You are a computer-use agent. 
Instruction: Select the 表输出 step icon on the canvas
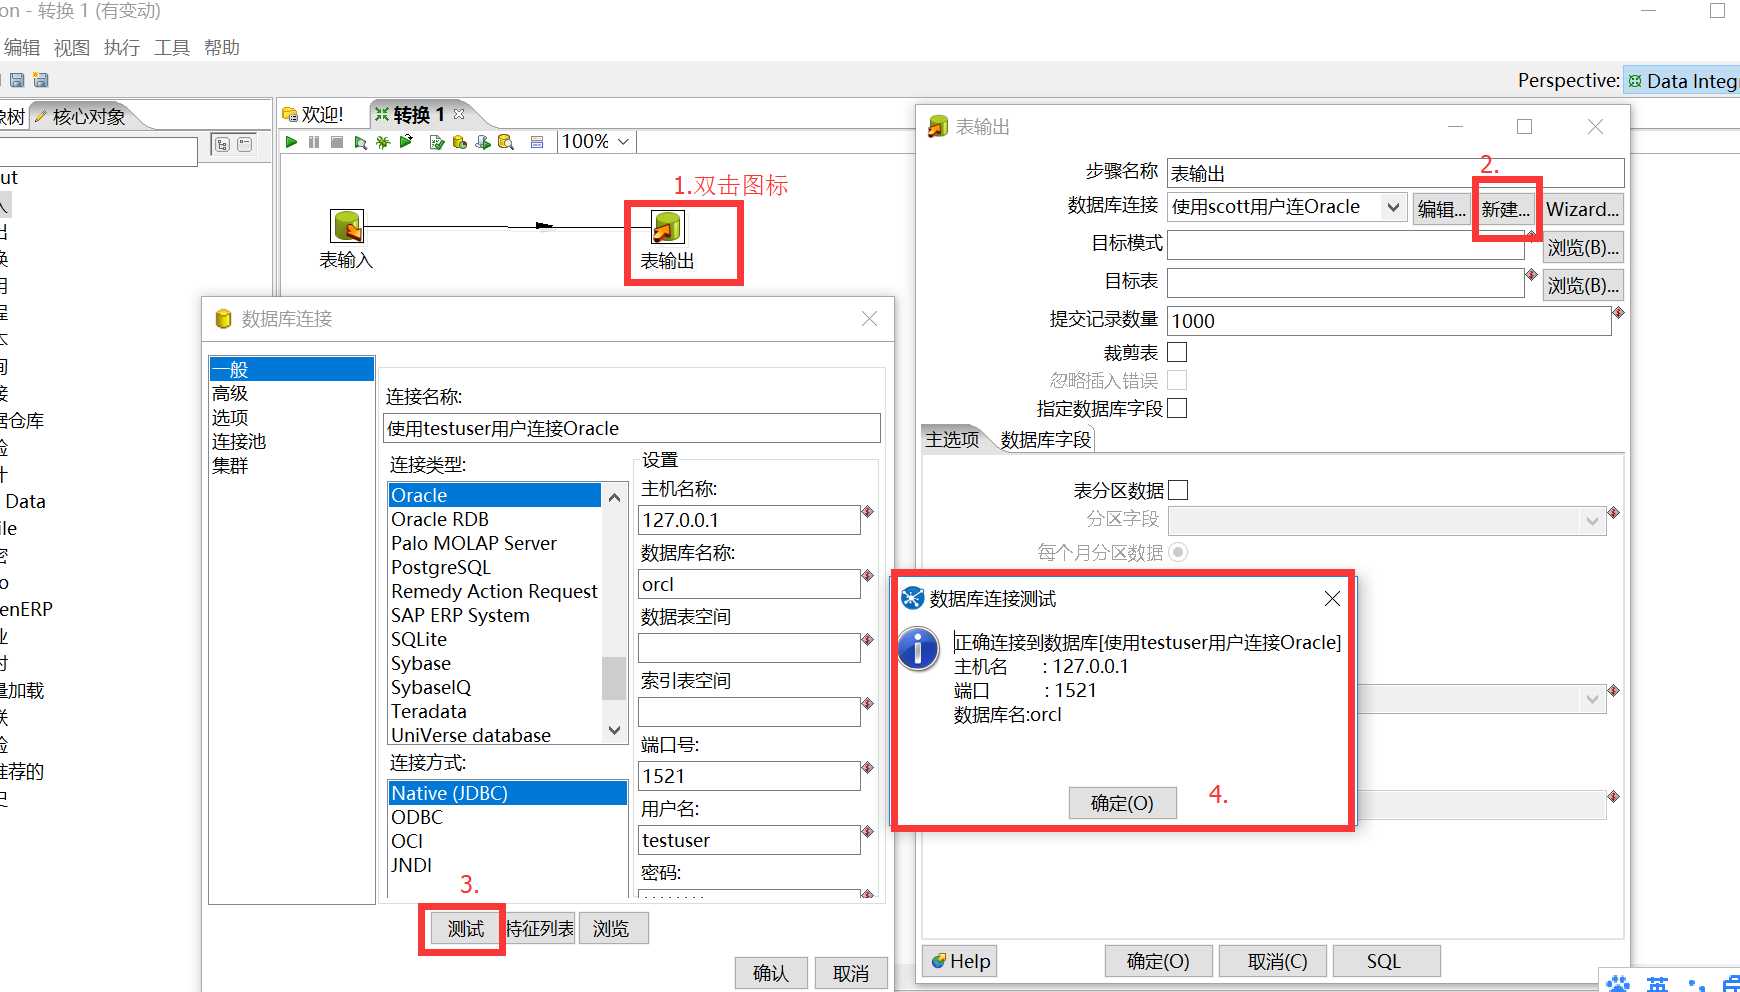(x=667, y=226)
